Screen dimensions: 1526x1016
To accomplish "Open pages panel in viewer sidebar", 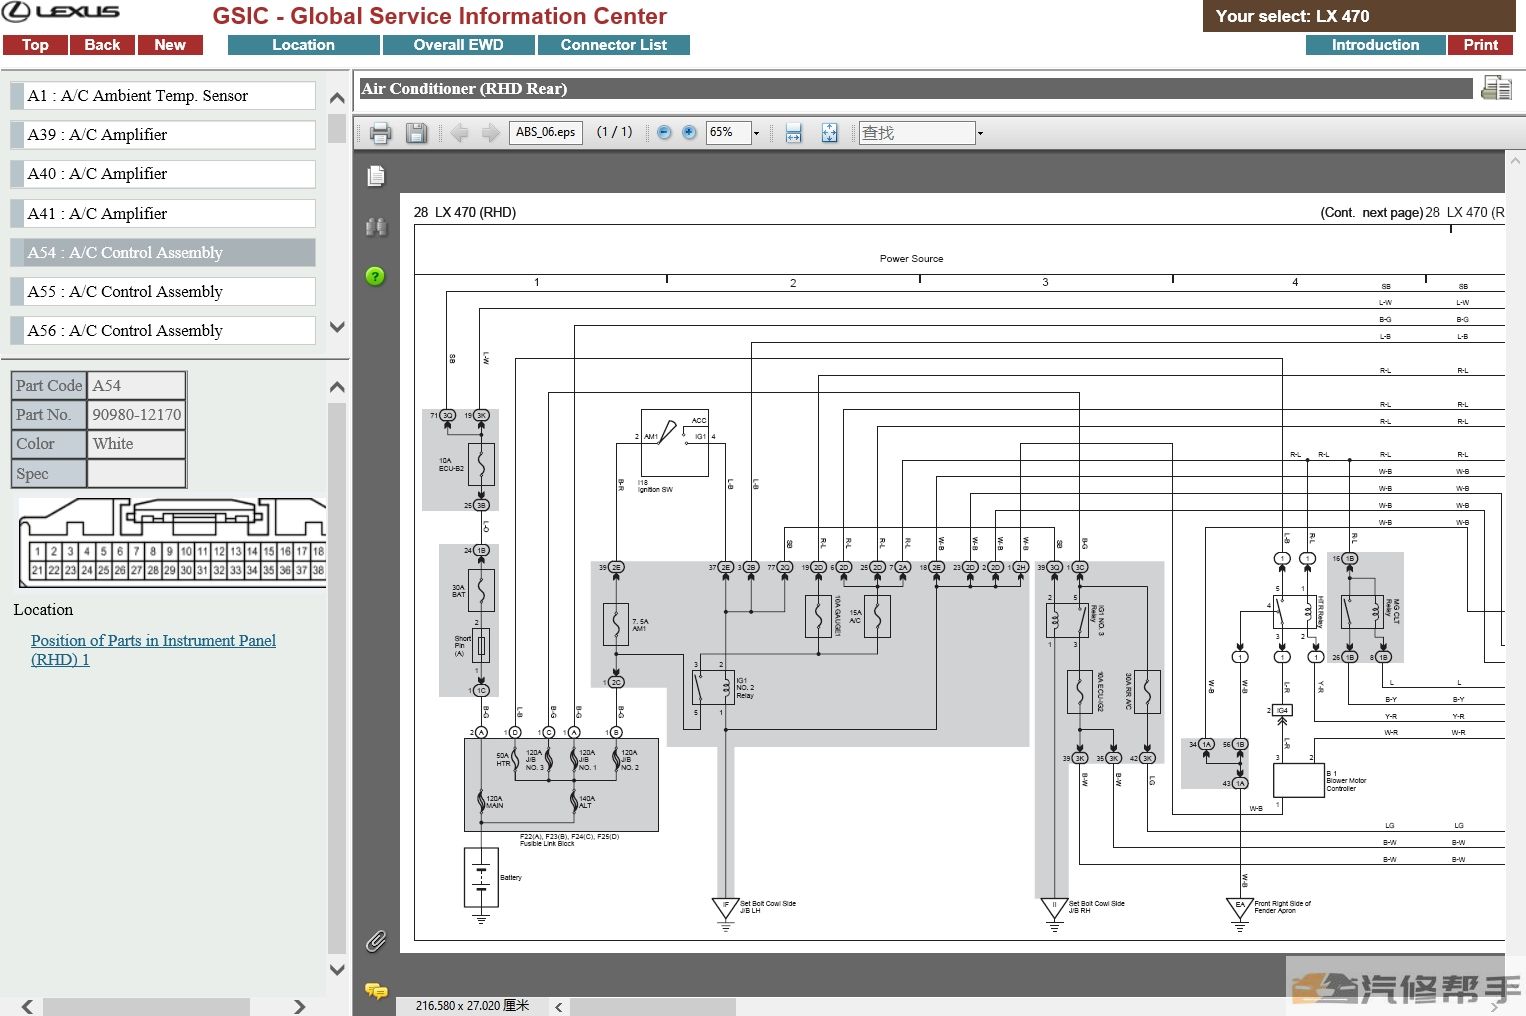I will coord(376,176).
